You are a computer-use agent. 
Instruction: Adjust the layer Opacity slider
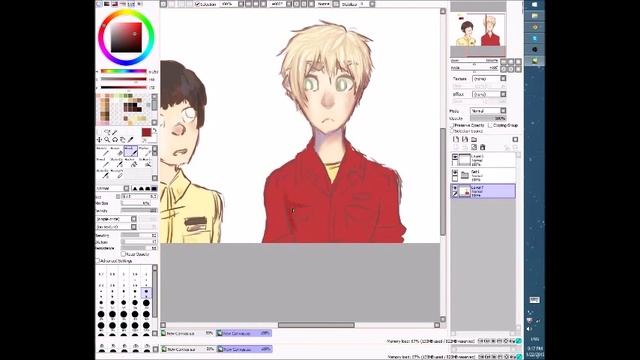pos(488,118)
